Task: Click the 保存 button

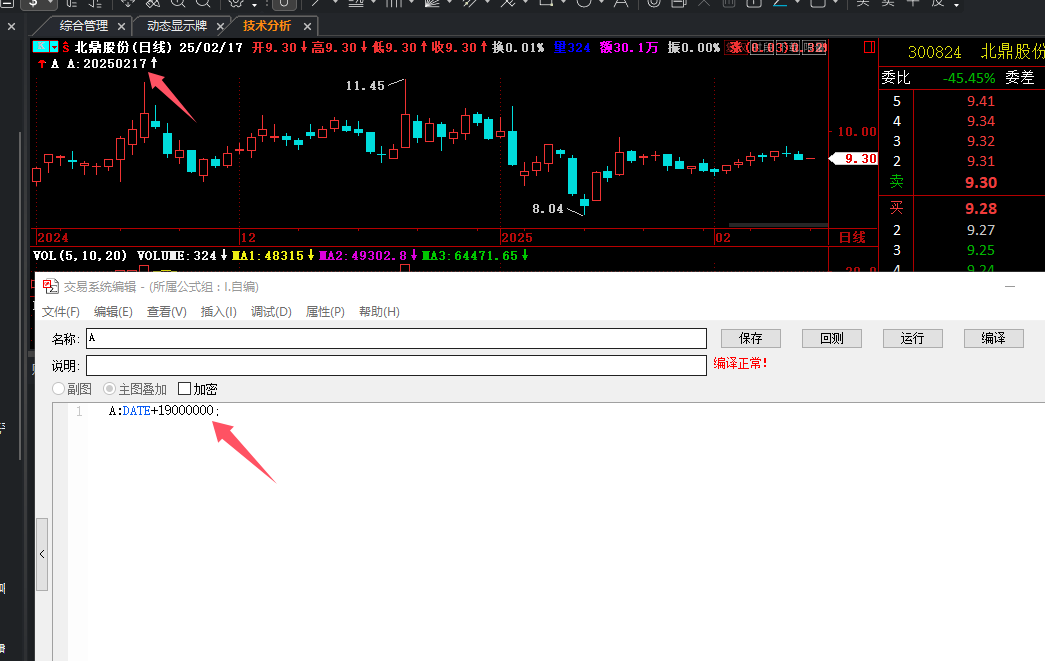Action: coord(750,338)
